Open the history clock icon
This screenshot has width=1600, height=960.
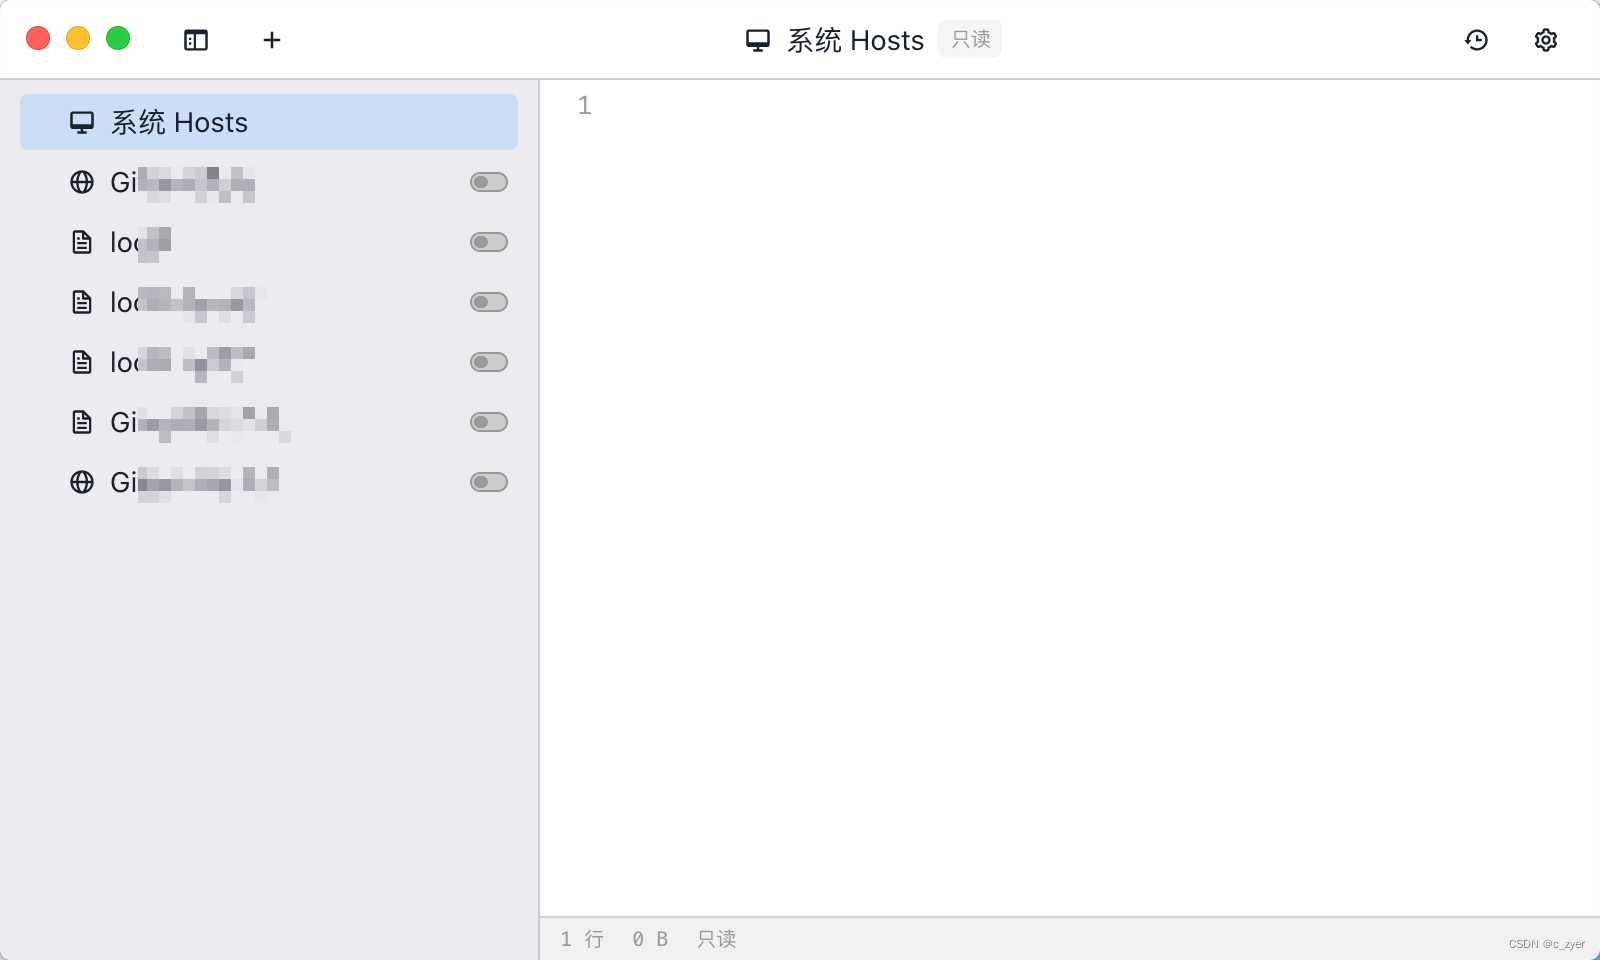point(1476,40)
